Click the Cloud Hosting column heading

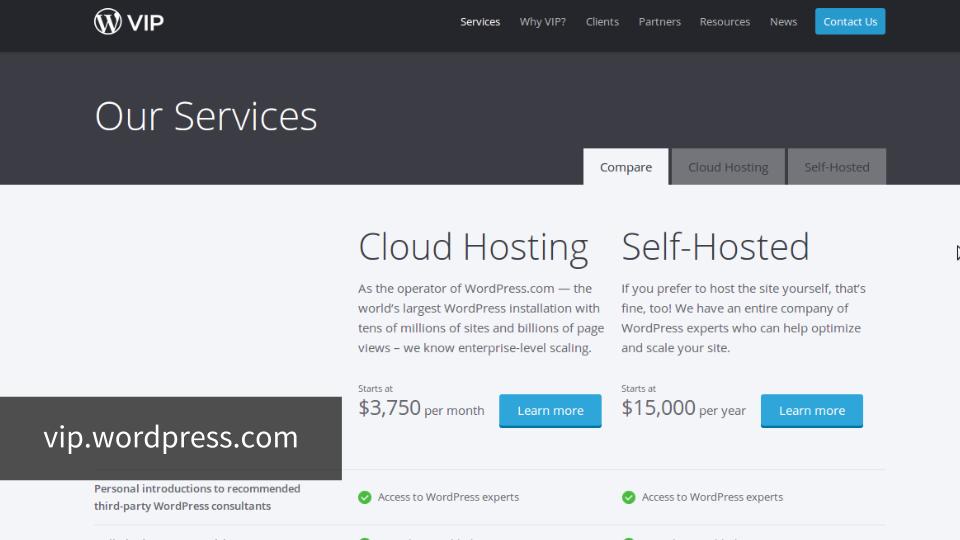pyautogui.click(x=473, y=248)
